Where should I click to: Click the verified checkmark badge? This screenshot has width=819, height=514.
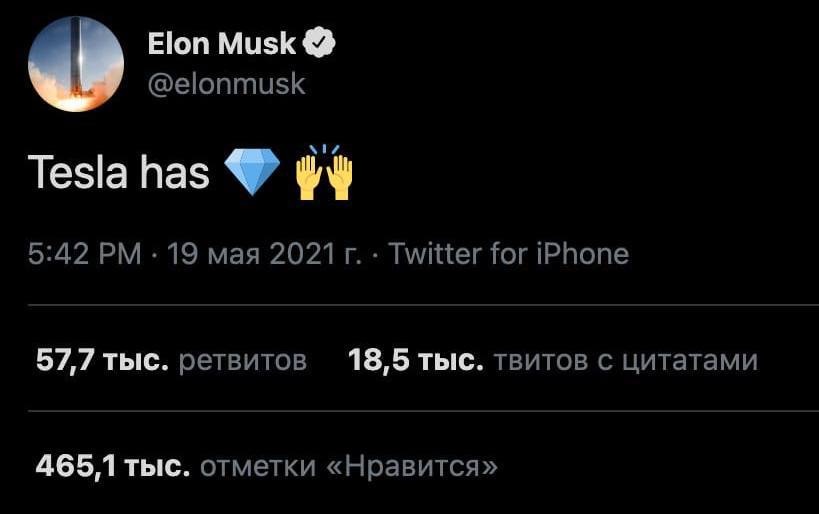click(x=320, y=43)
